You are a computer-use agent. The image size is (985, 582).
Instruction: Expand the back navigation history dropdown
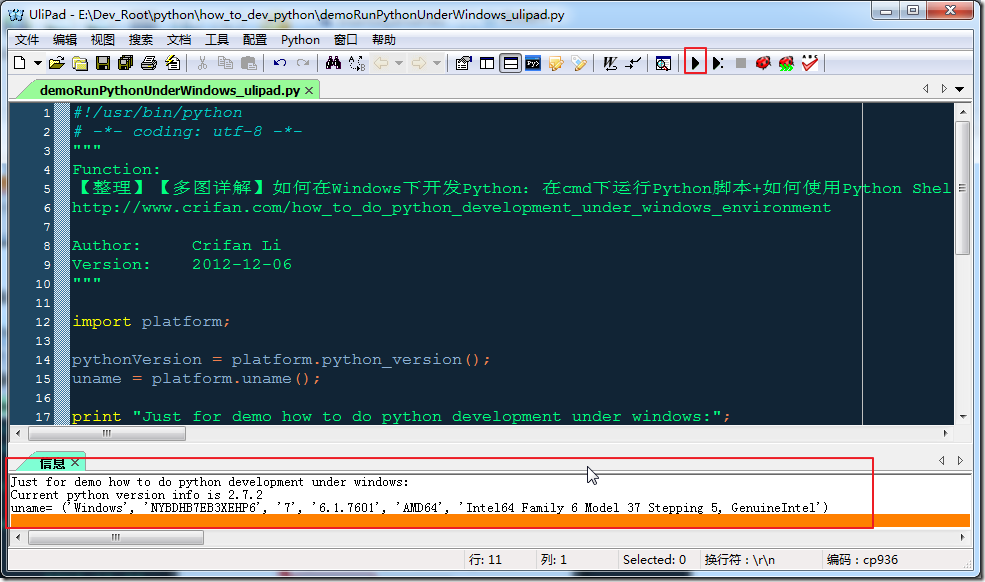pos(399,63)
